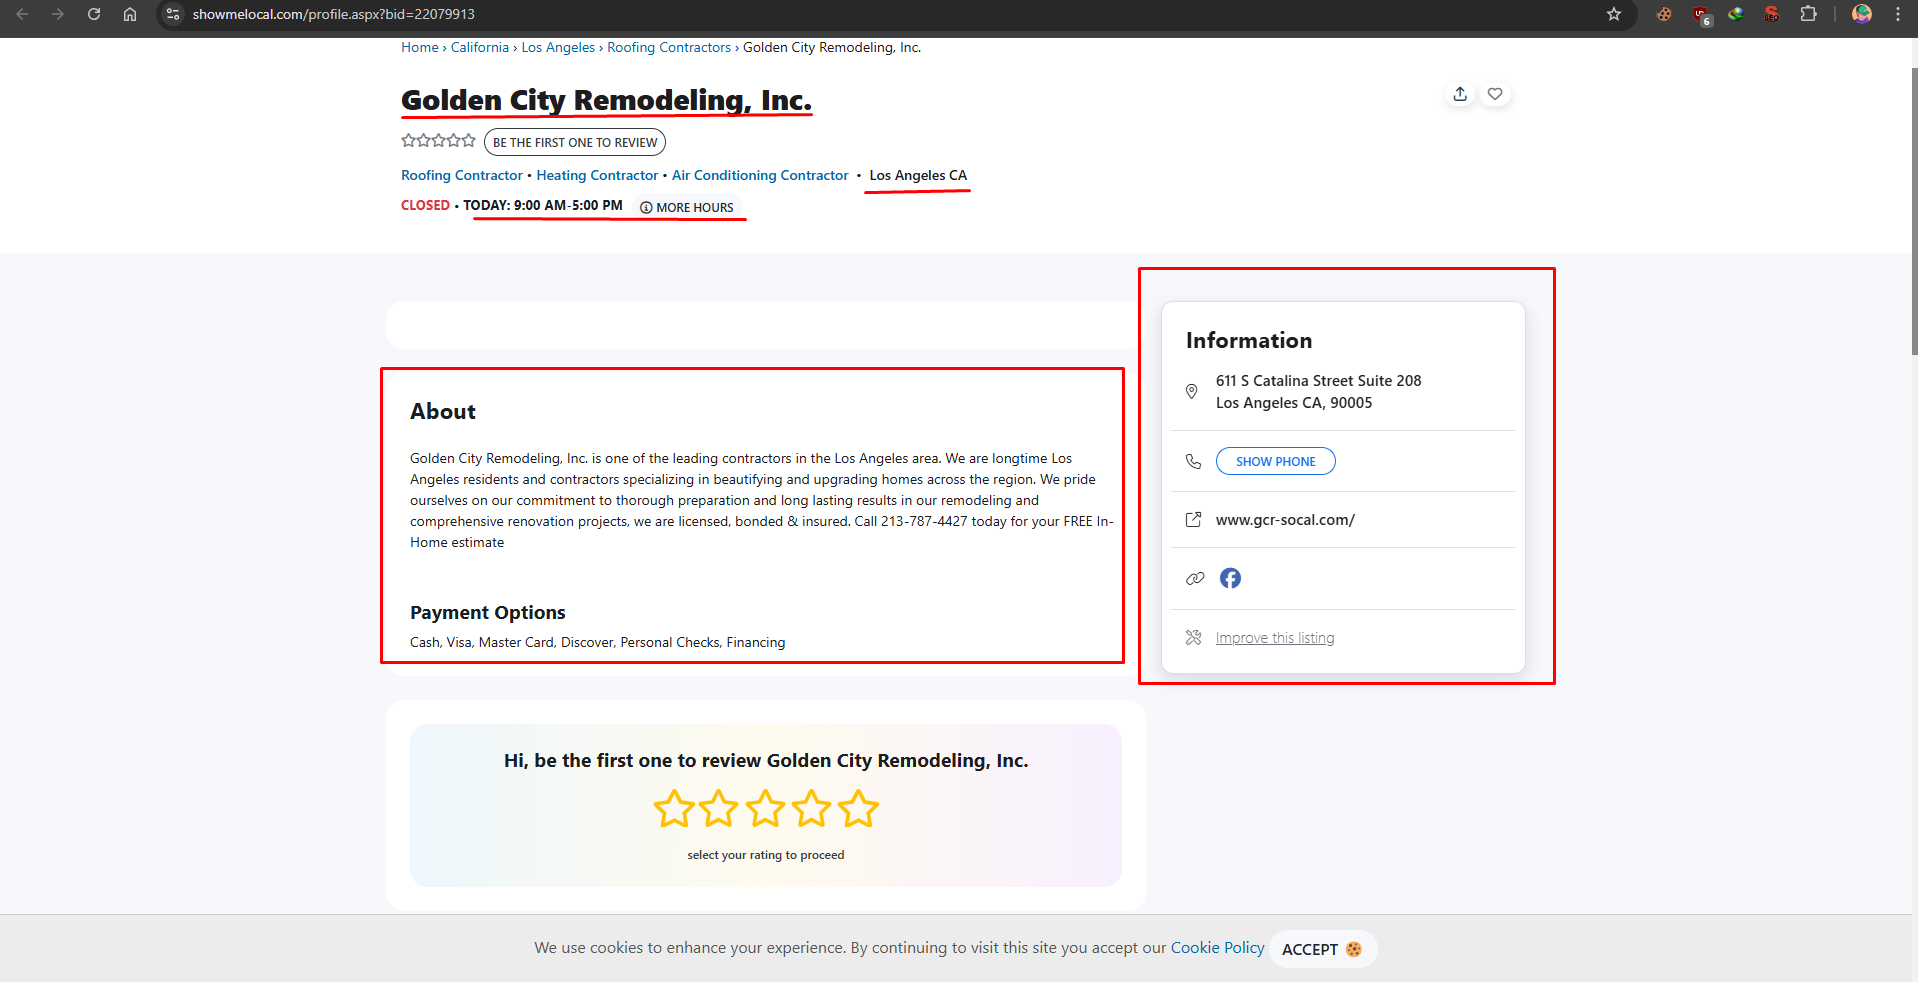
Task: Click the page refresh icon in the toolbar
Action: point(93,14)
